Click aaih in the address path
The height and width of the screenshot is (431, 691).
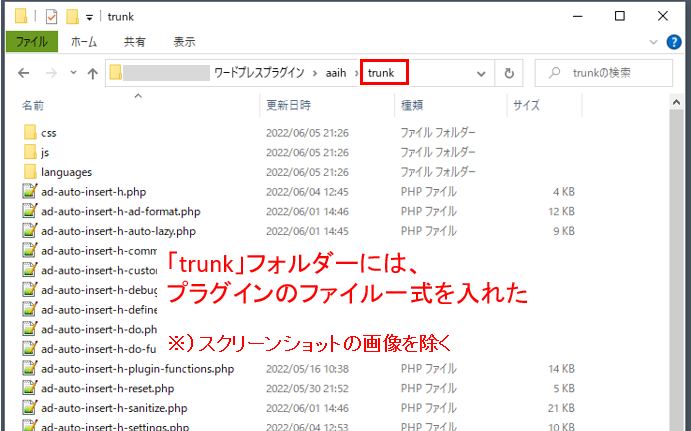(x=336, y=73)
